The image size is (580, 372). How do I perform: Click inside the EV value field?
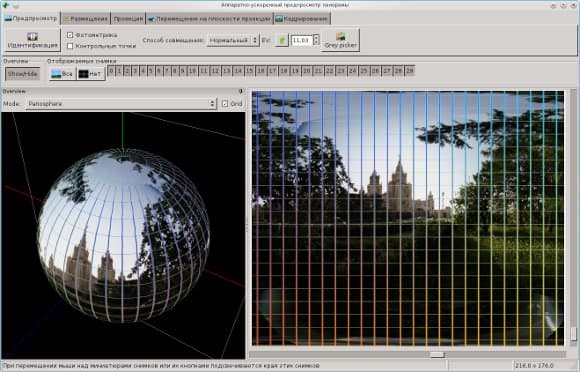[x=302, y=40]
